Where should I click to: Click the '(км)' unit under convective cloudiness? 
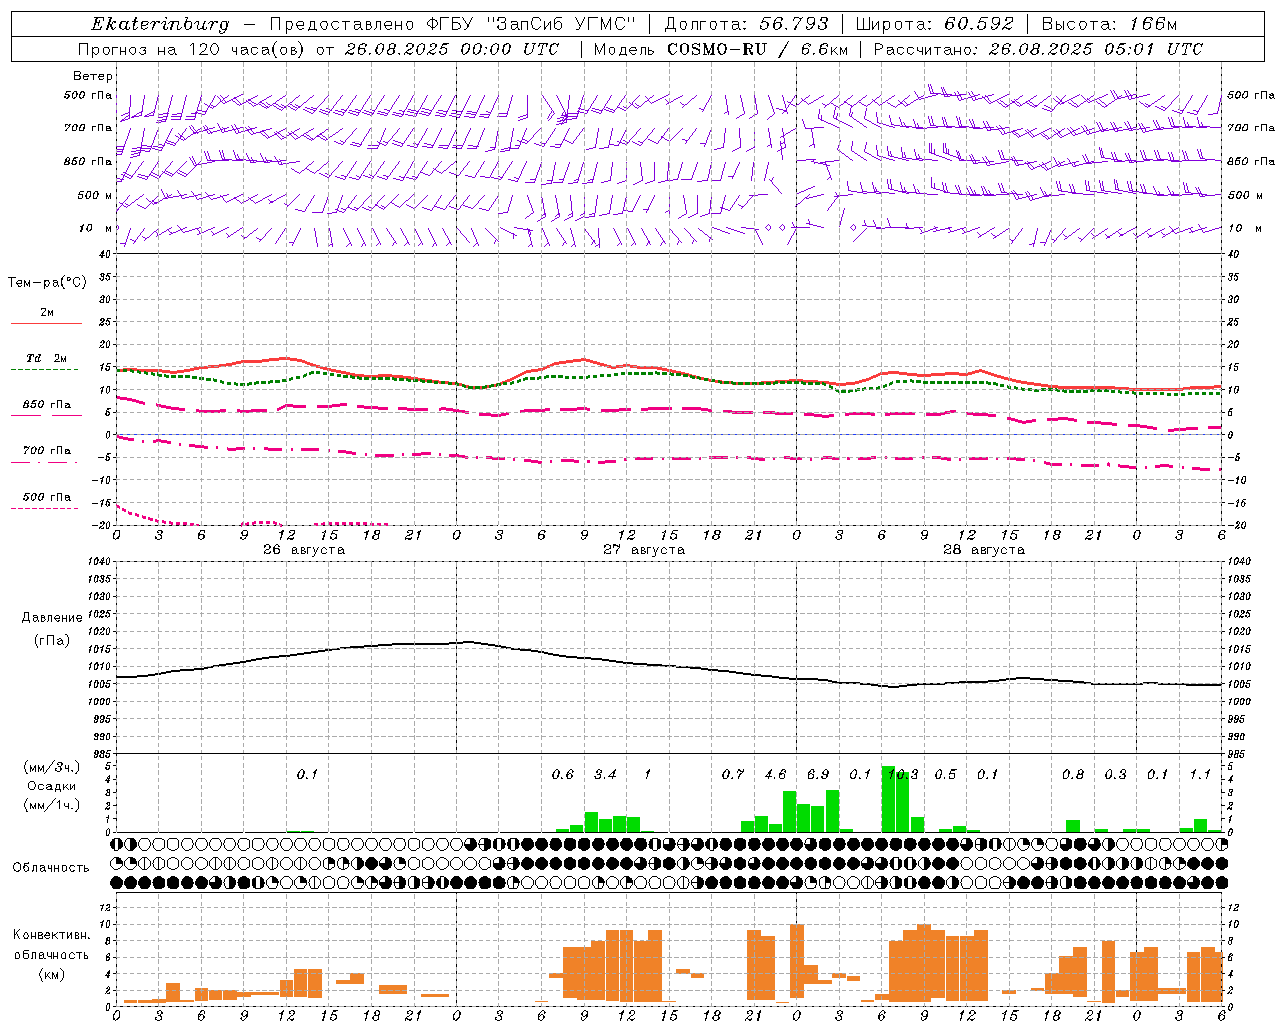[52, 974]
